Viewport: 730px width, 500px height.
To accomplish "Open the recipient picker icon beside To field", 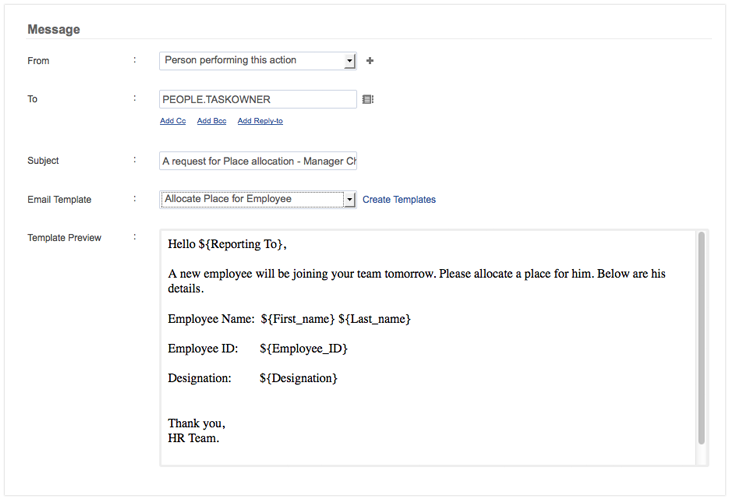I will click(368, 100).
